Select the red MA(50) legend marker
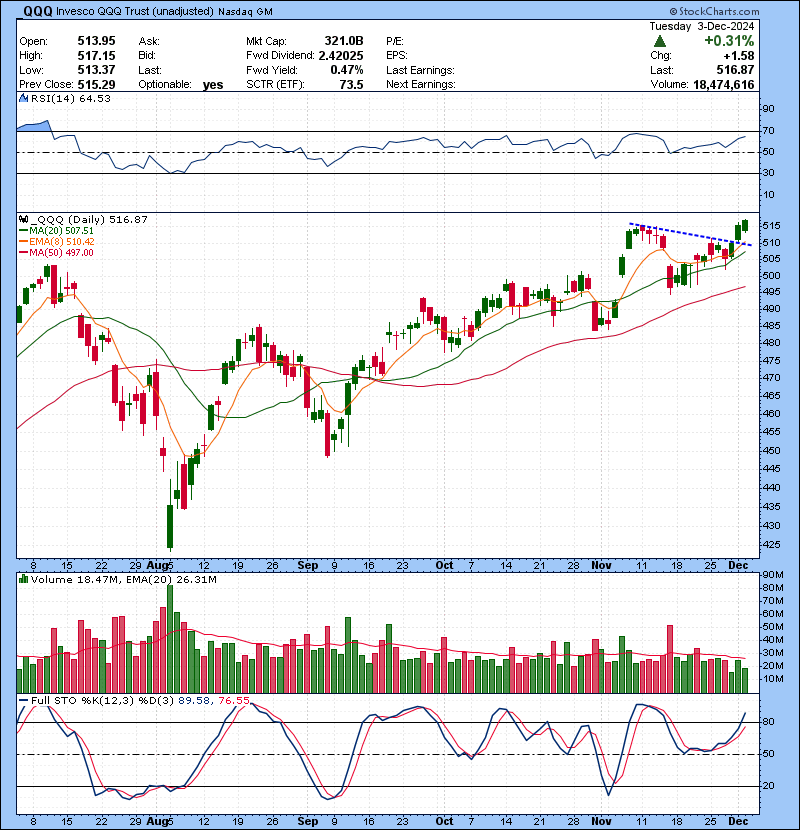This screenshot has height=830, width=800. click(22, 253)
